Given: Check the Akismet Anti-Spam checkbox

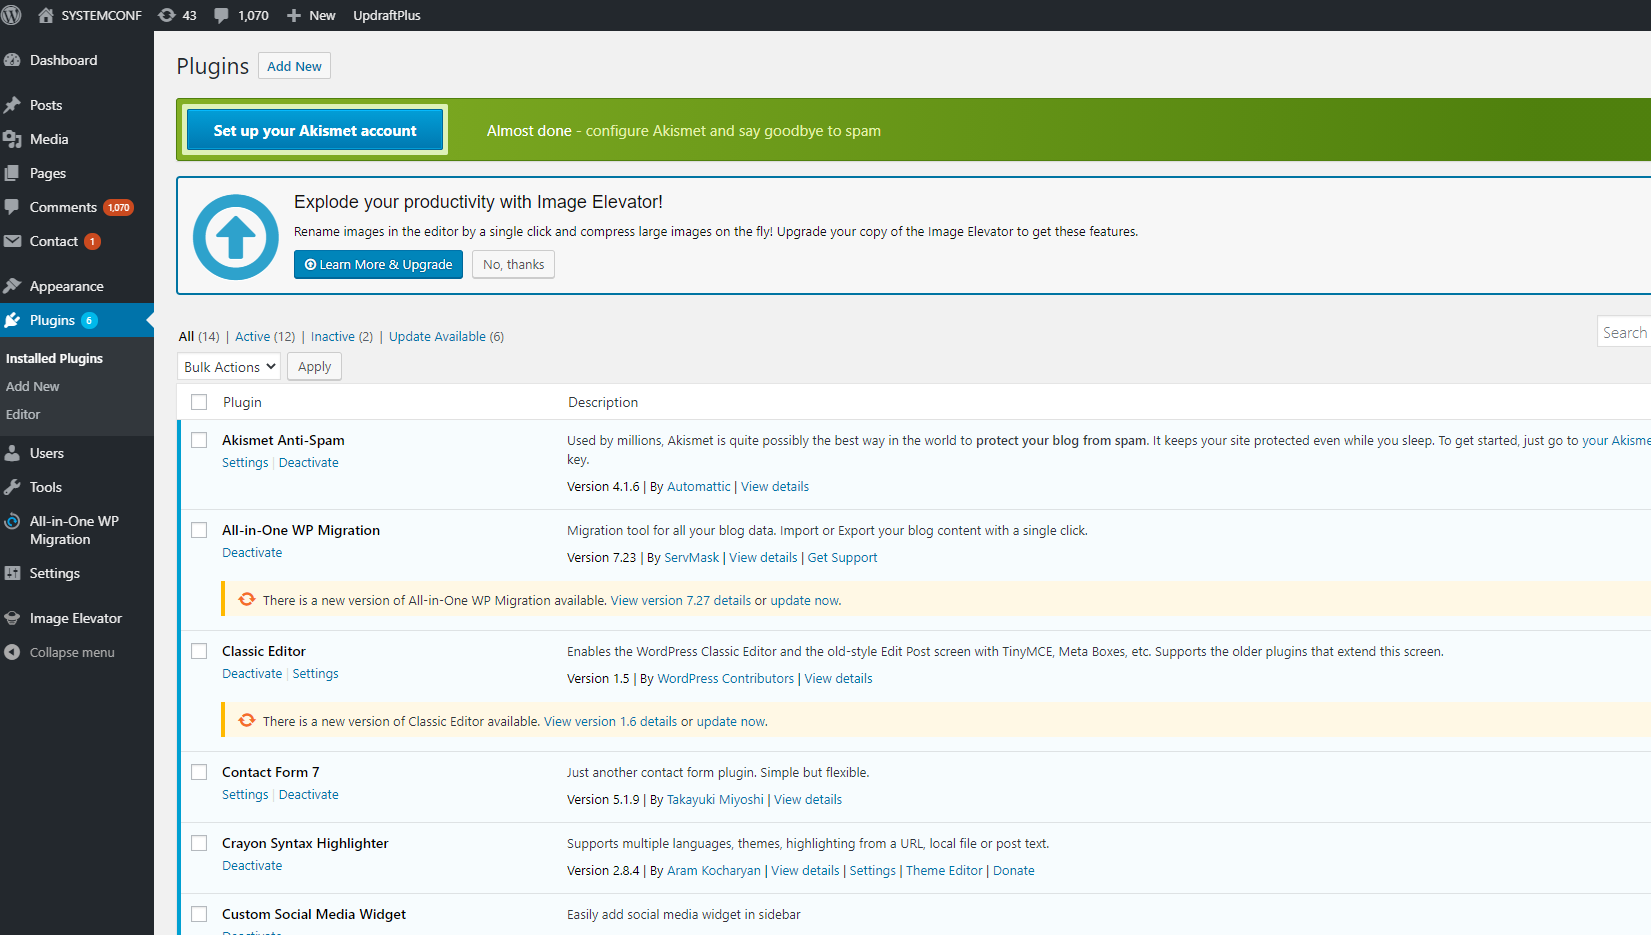Looking at the screenshot, I should click(x=199, y=440).
